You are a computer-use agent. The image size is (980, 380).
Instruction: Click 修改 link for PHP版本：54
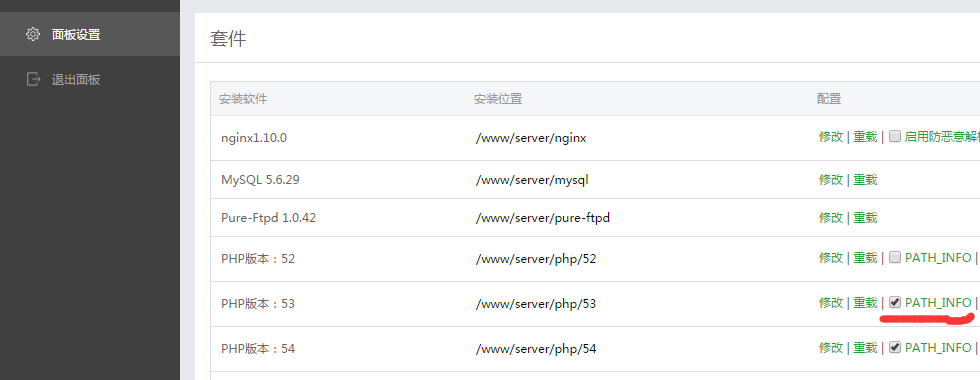pyautogui.click(x=831, y=348)
